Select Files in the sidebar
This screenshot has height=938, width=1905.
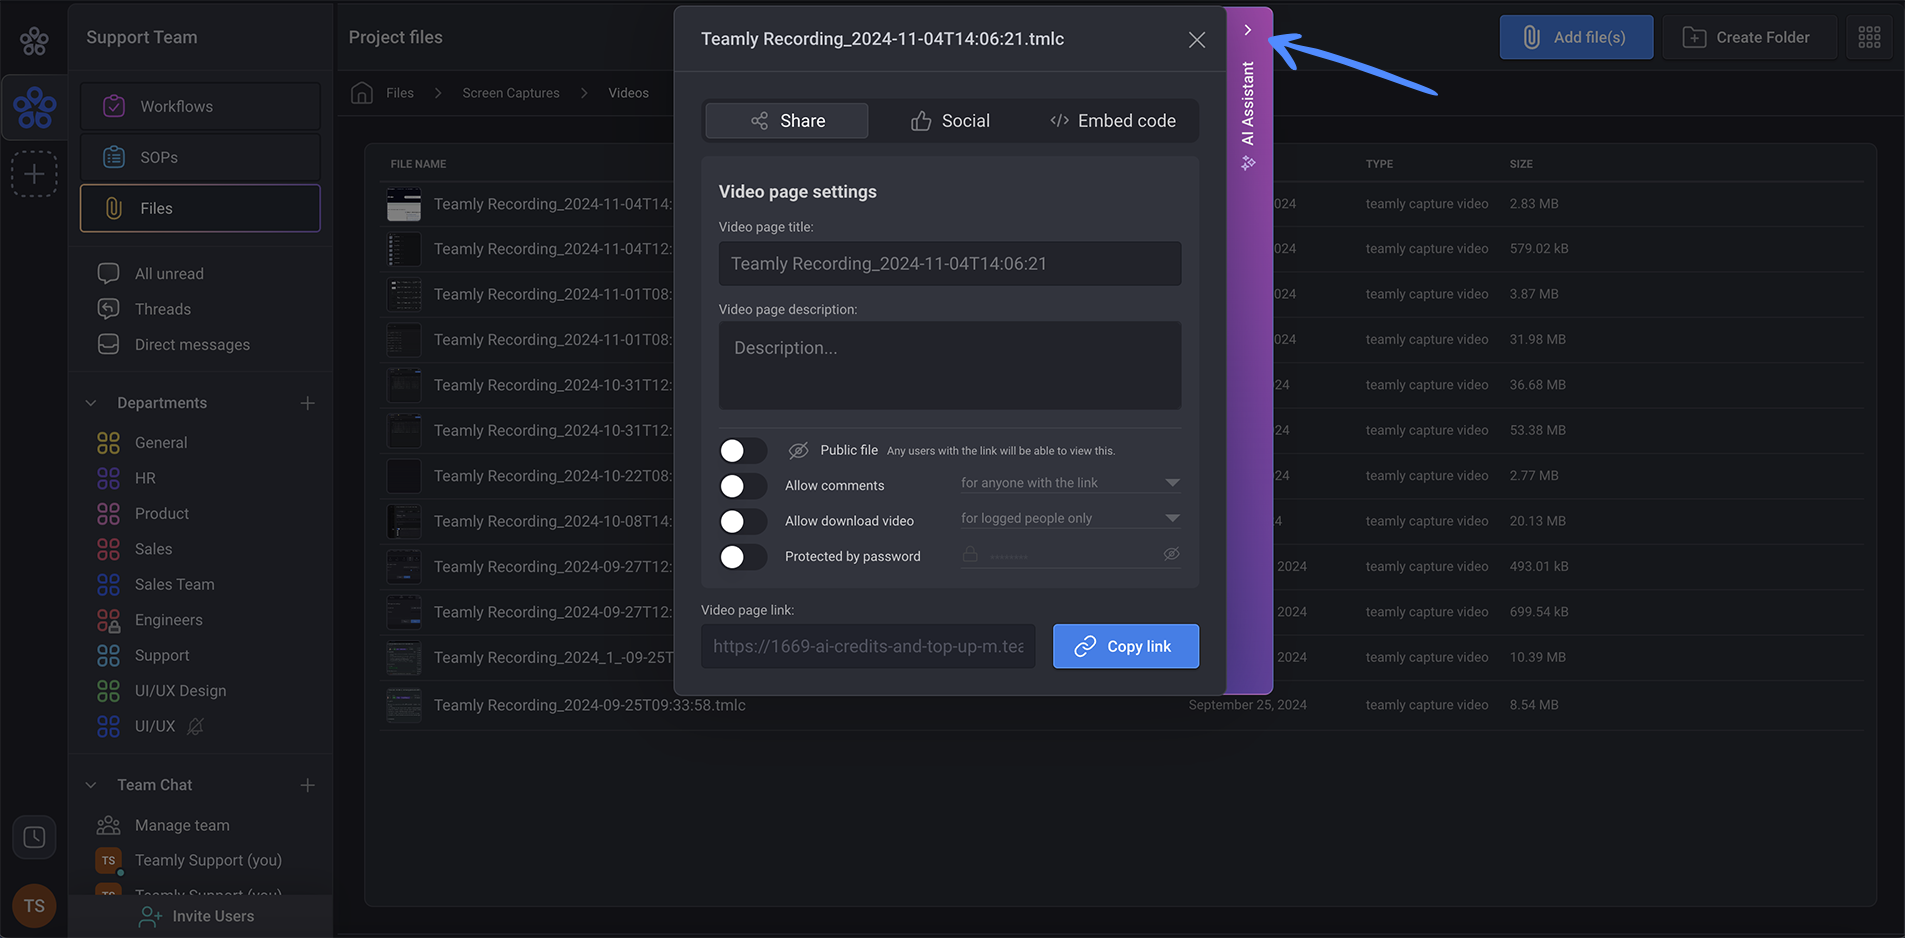(200, 208)
